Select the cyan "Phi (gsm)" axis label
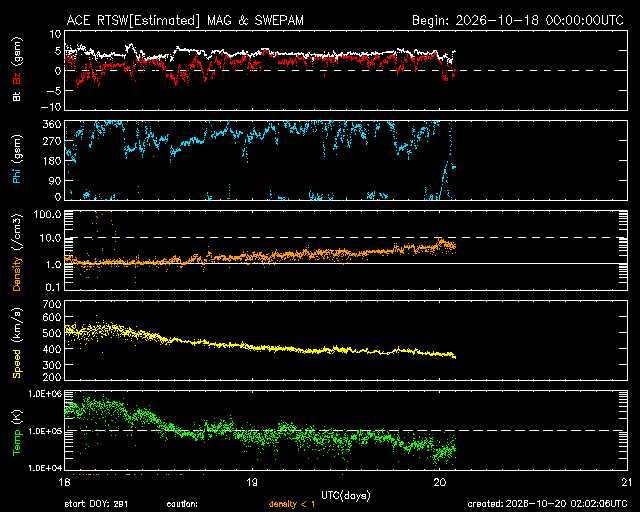 [x=17, y=160]
